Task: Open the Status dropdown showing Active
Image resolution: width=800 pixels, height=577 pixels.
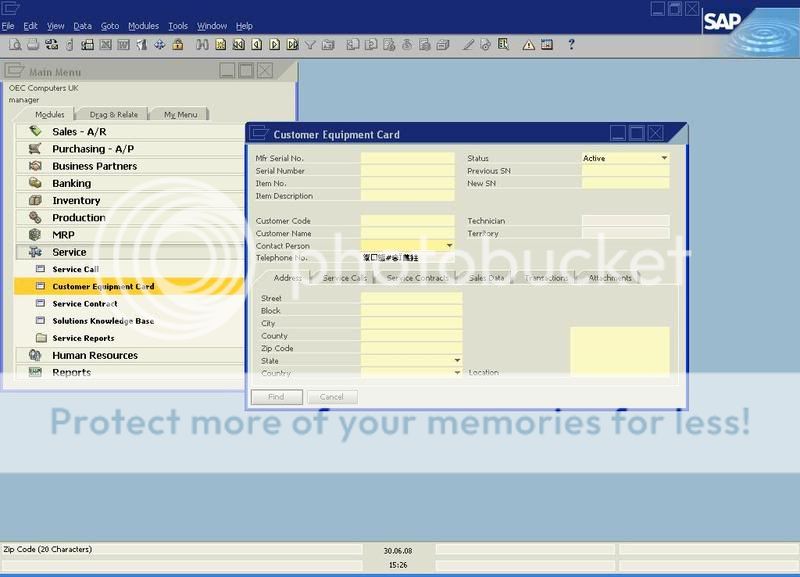Action: click(662, 158)
